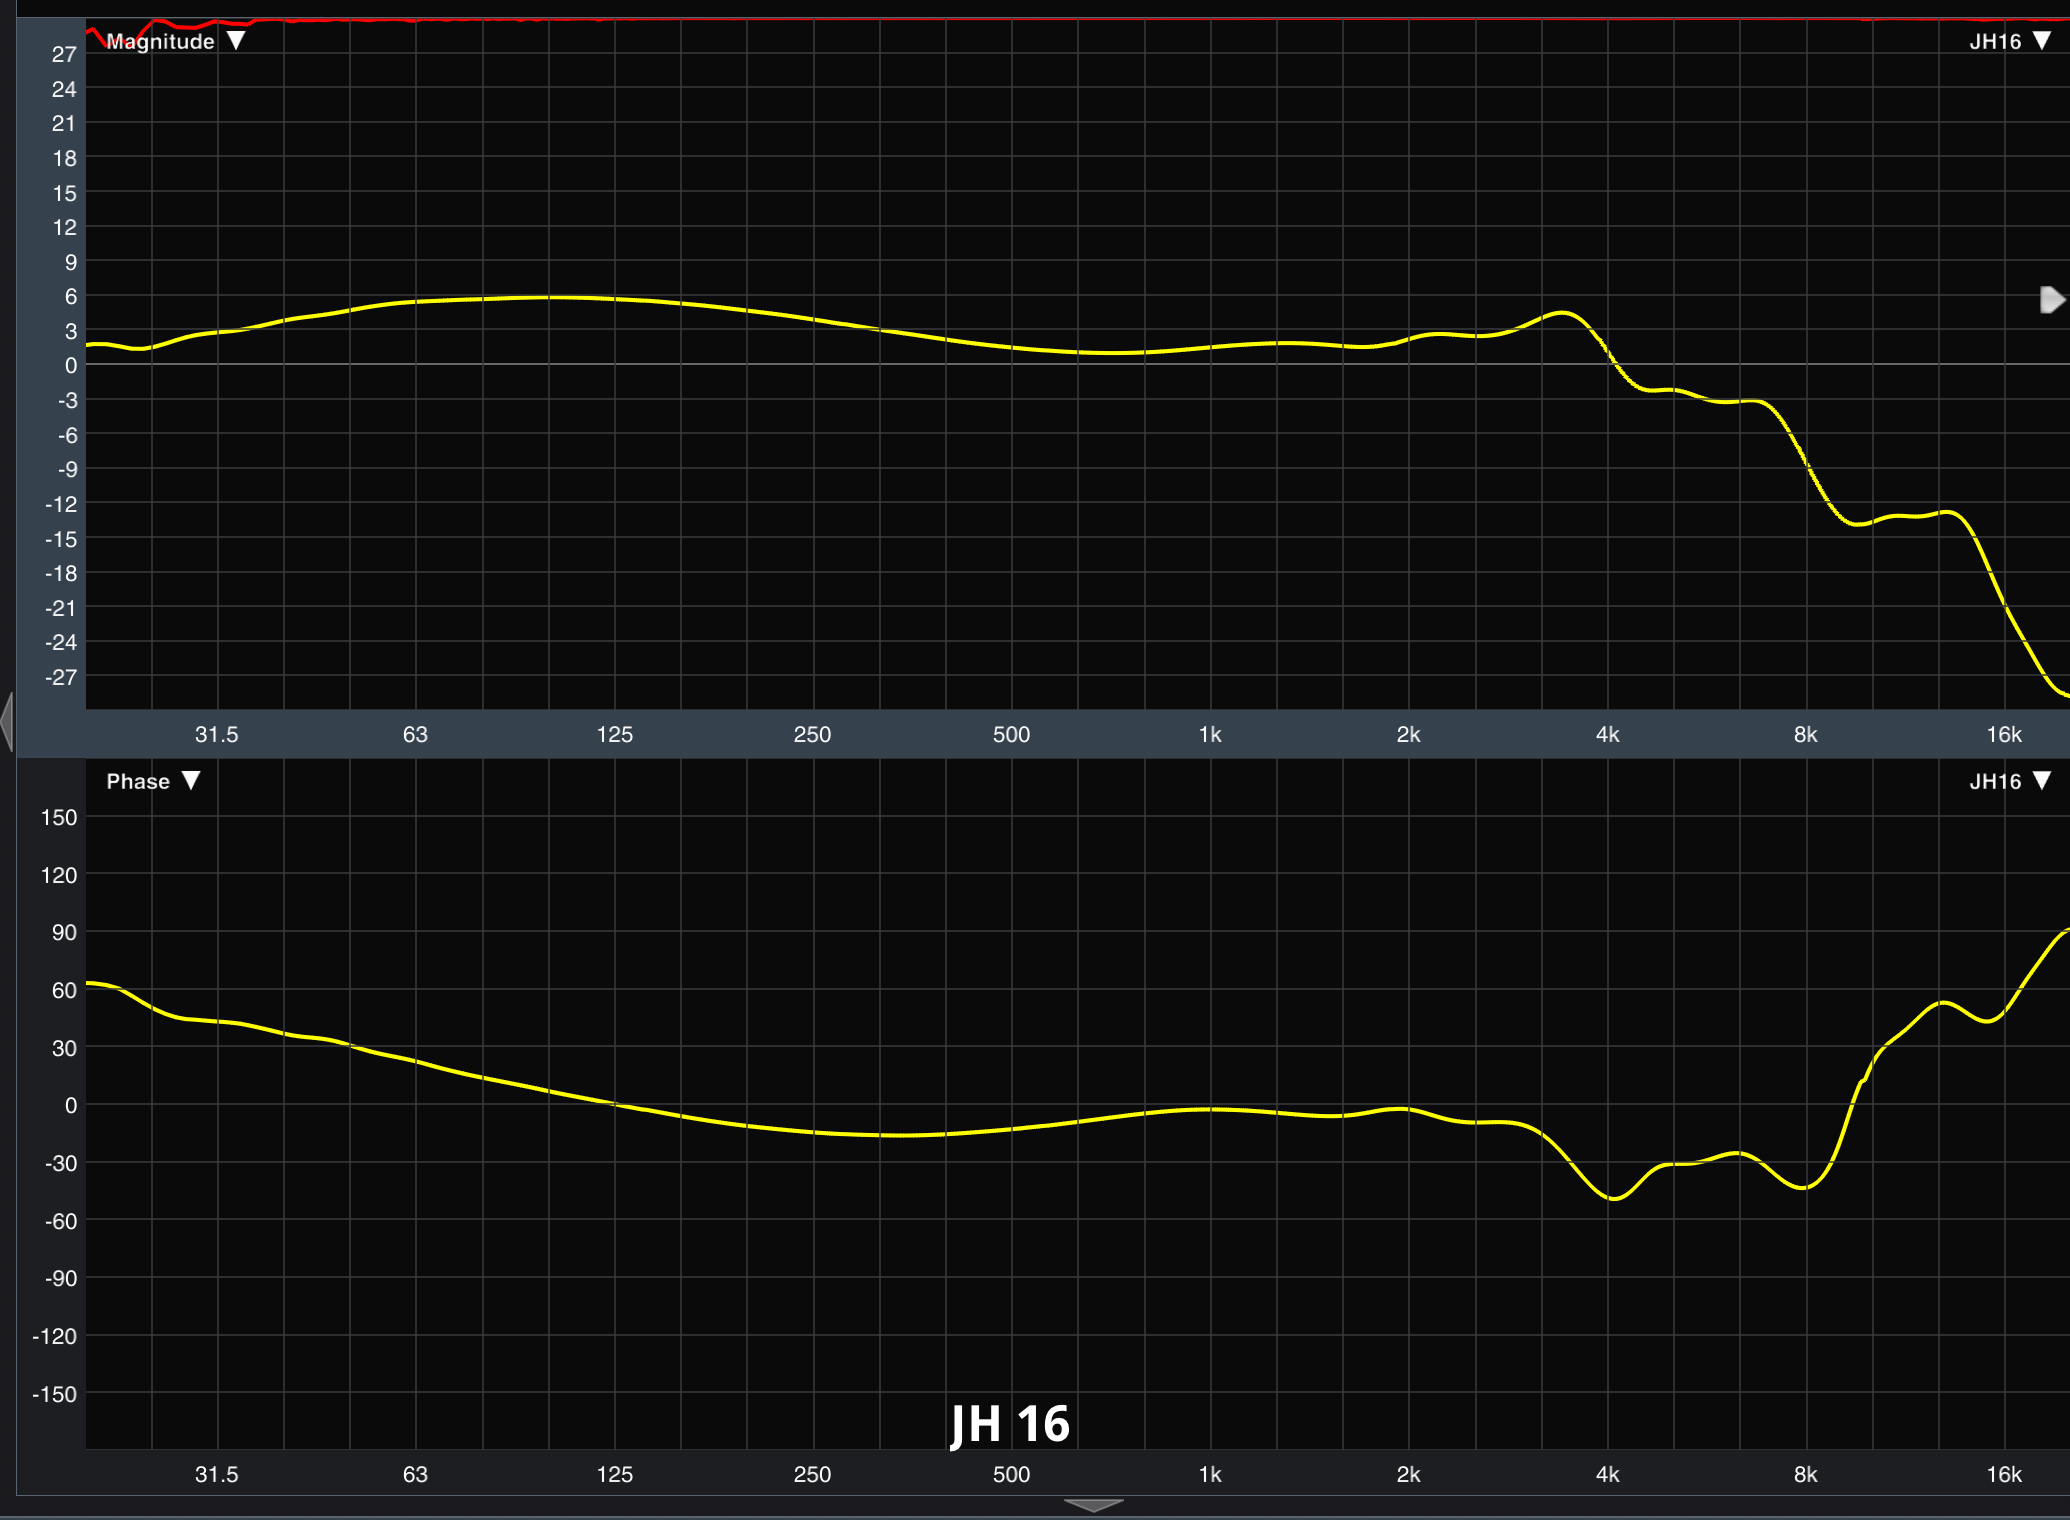The height and width of the screenshot is (1520, 2070).
Task: Click the 1k frequency axis label
Action: (x=1211, y=733)
